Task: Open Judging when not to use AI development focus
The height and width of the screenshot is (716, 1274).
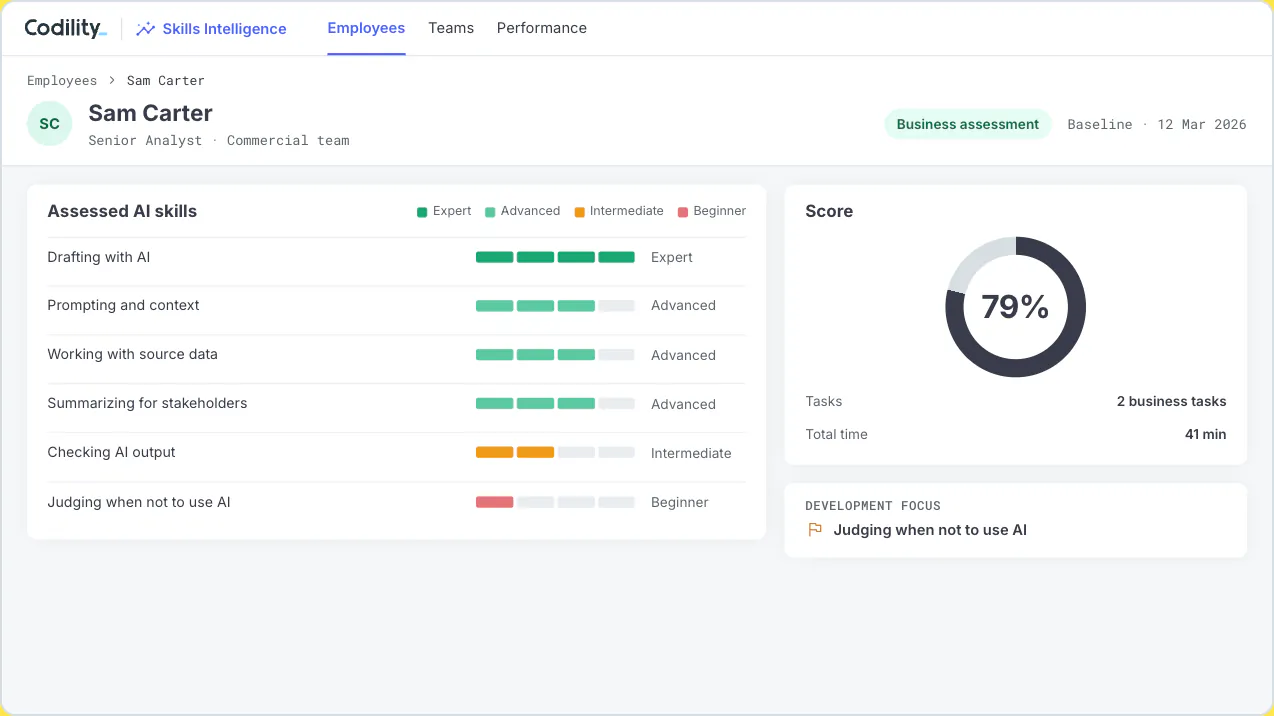Action: pyautogui.click(x=930, y=530)
